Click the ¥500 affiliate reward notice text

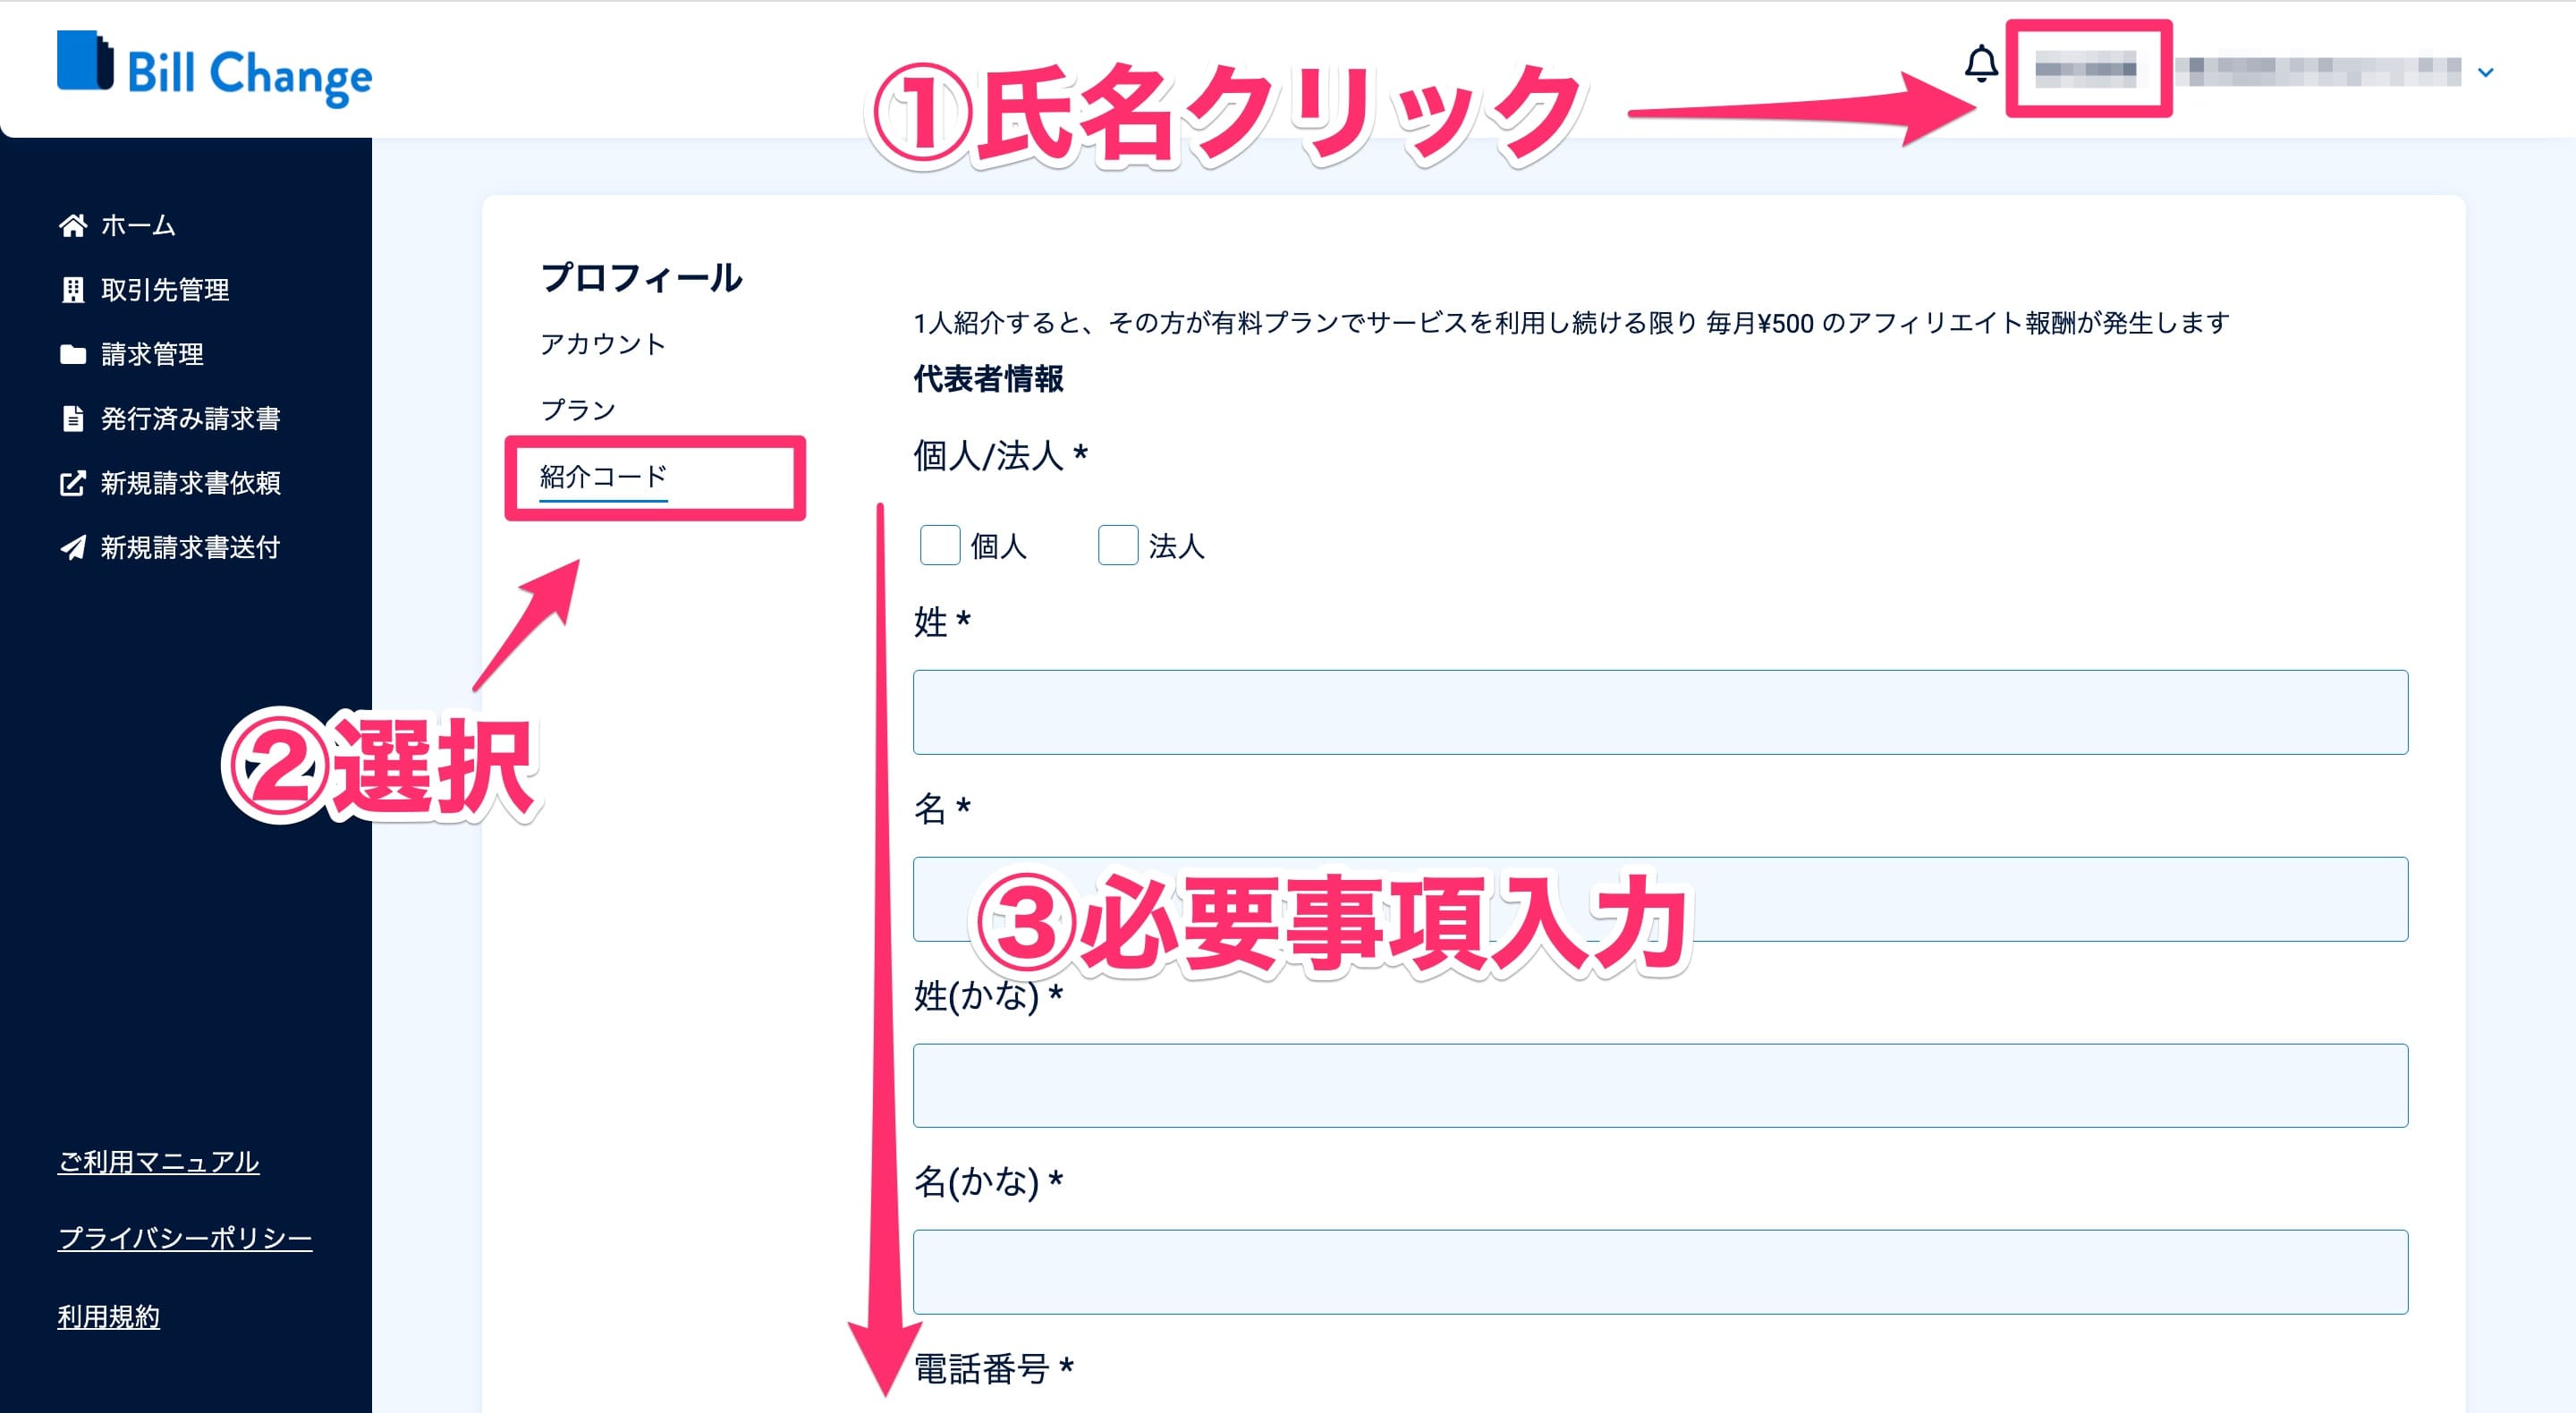1571,323
